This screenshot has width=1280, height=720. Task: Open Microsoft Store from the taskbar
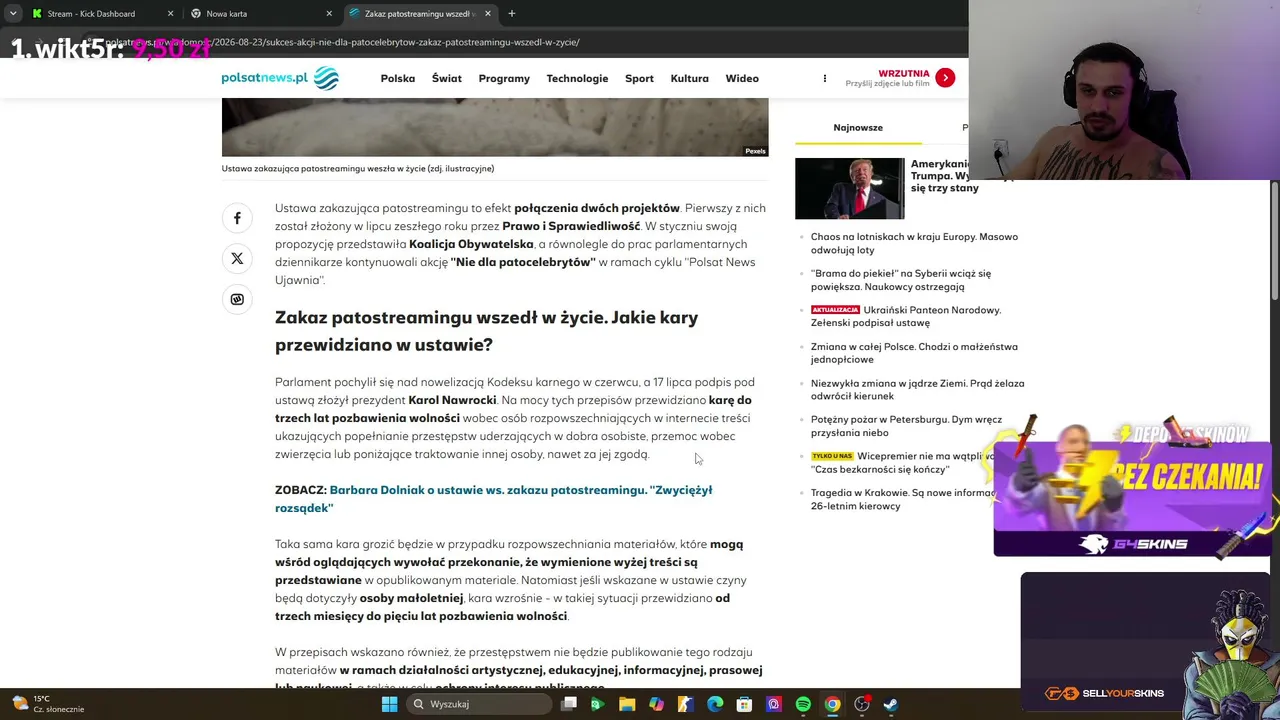tap(744, 704)
